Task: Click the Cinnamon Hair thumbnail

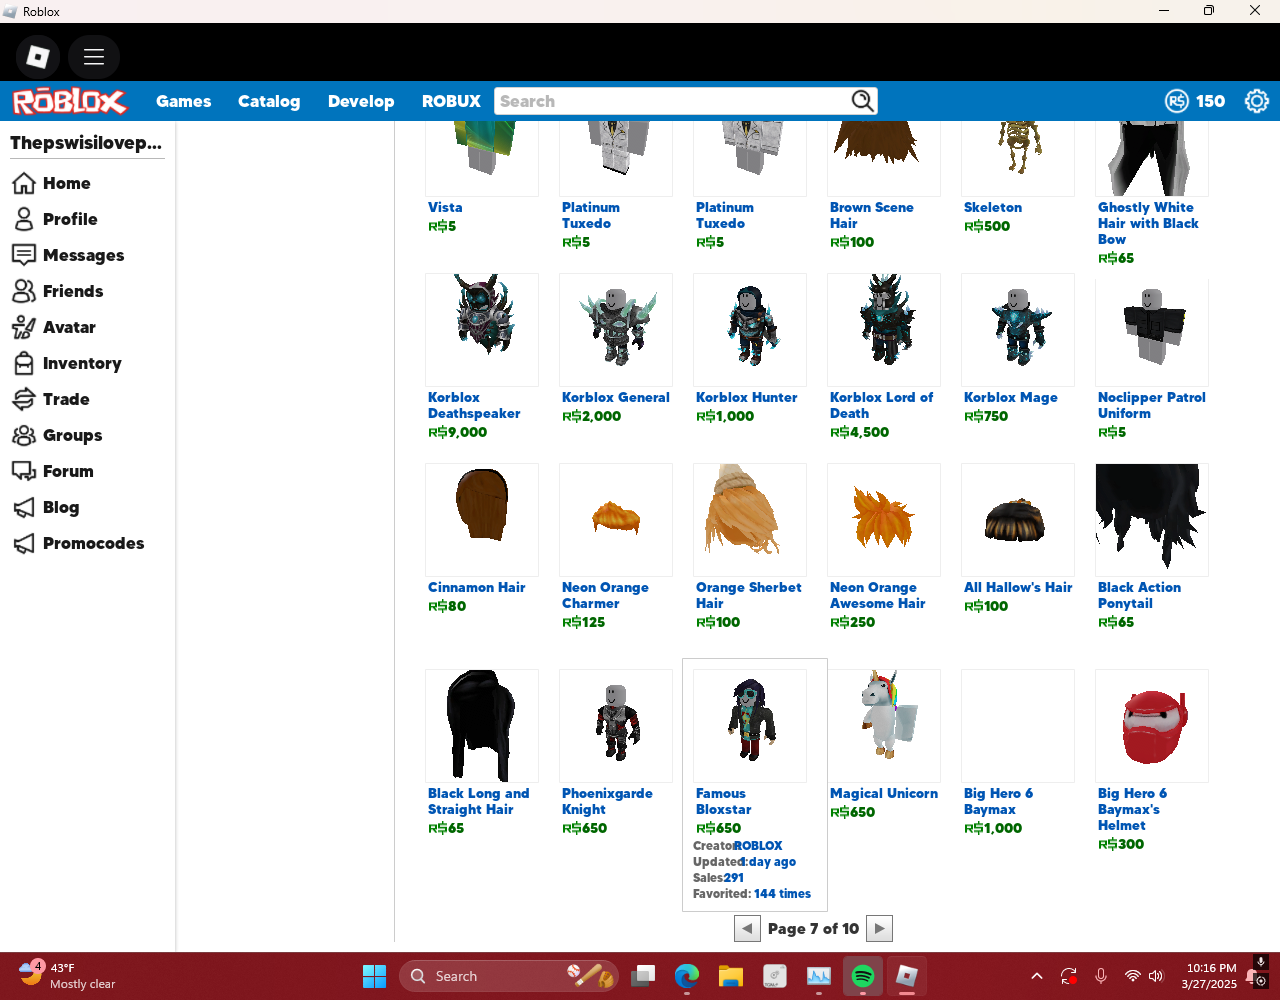Action: click(482, 520)
